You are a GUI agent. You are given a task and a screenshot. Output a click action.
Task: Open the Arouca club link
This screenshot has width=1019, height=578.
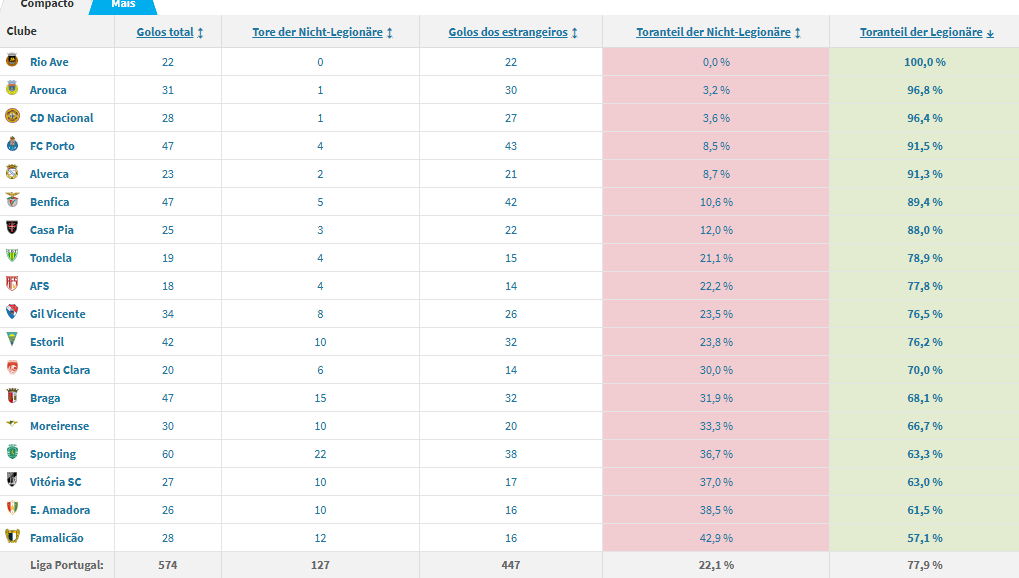click(x=48, y=90)
